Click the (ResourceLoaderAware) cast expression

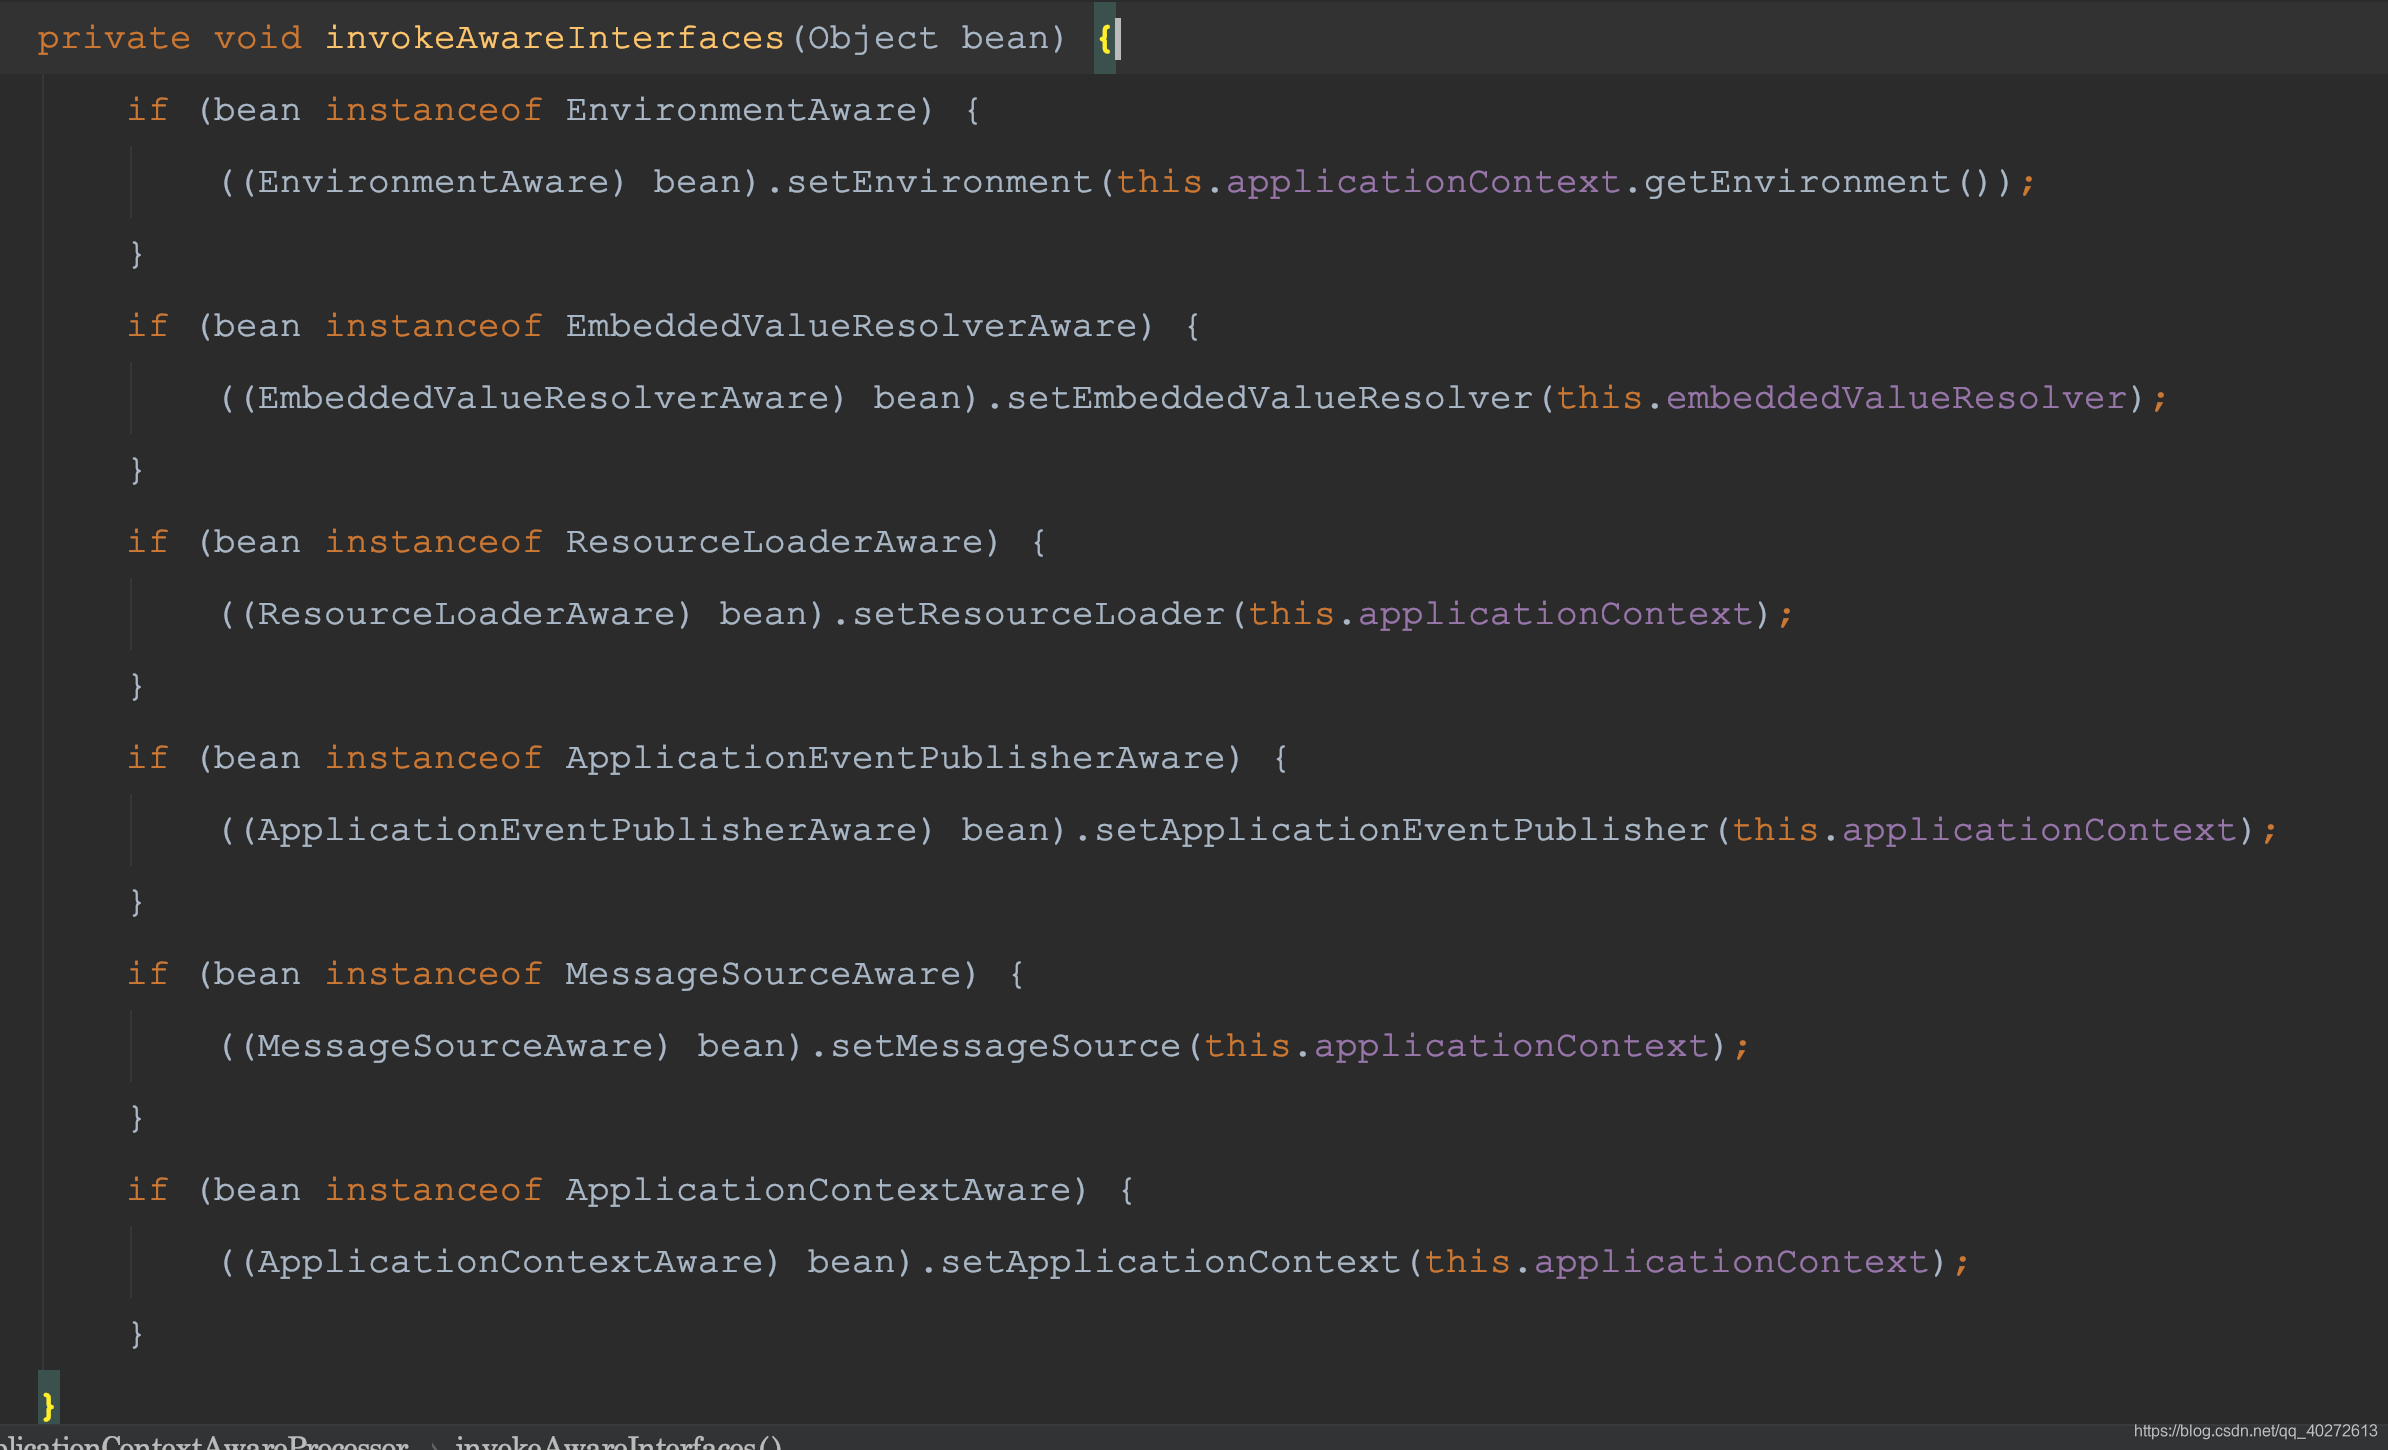pos(467,614)
